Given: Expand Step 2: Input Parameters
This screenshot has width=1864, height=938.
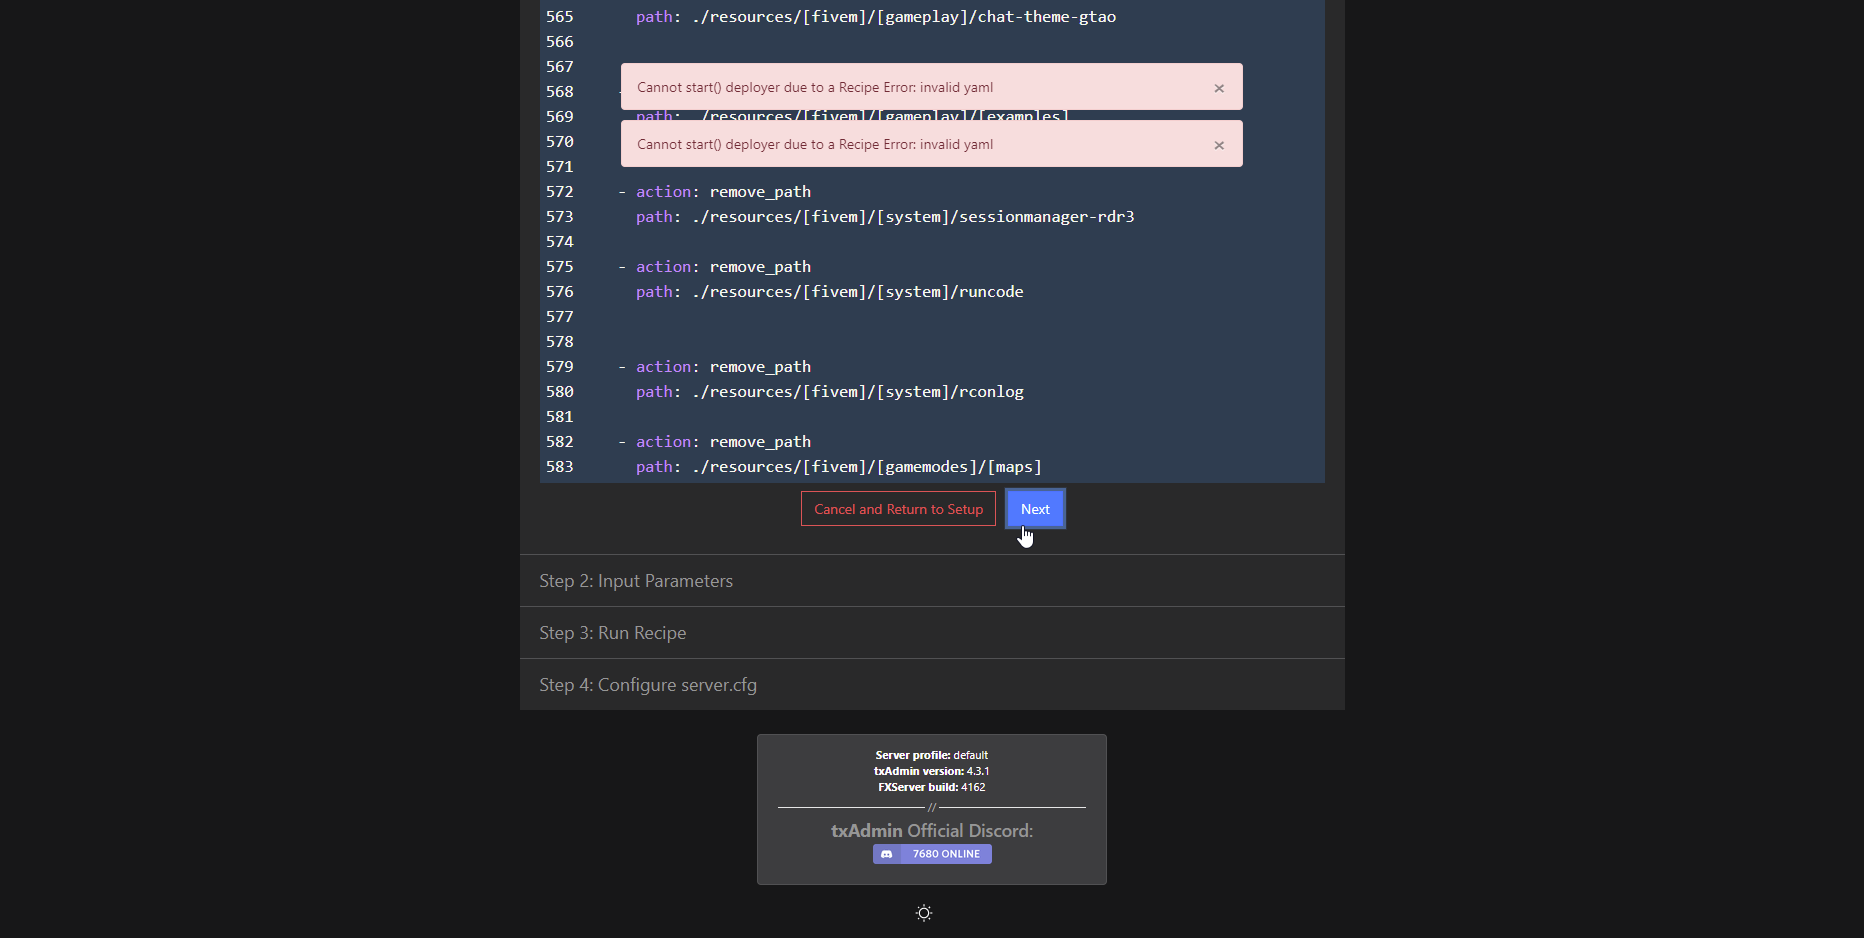Looking at the screenshot, I should (x=636, y=580).
